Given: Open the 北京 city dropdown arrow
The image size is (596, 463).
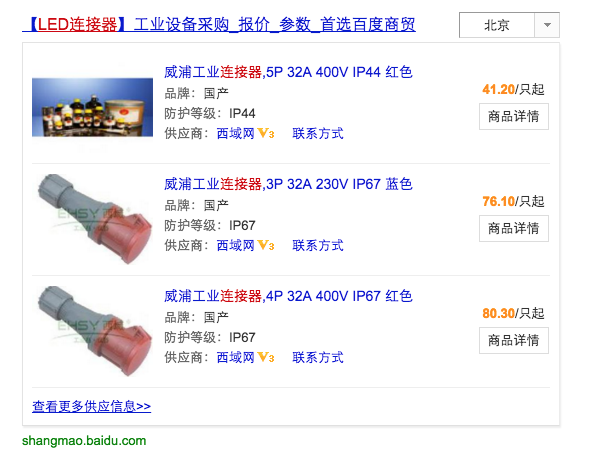Looking at the screenshot, I should tap(547, 25).
